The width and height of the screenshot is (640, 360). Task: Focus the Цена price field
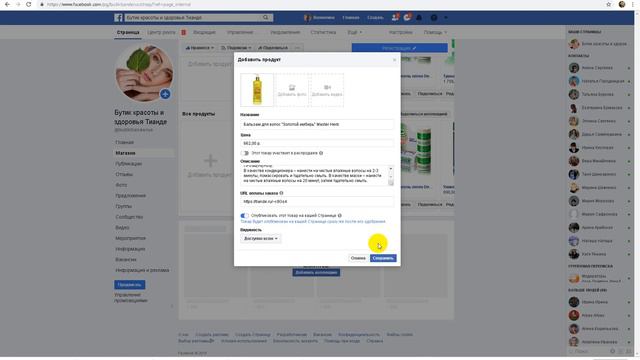(317, 143)
